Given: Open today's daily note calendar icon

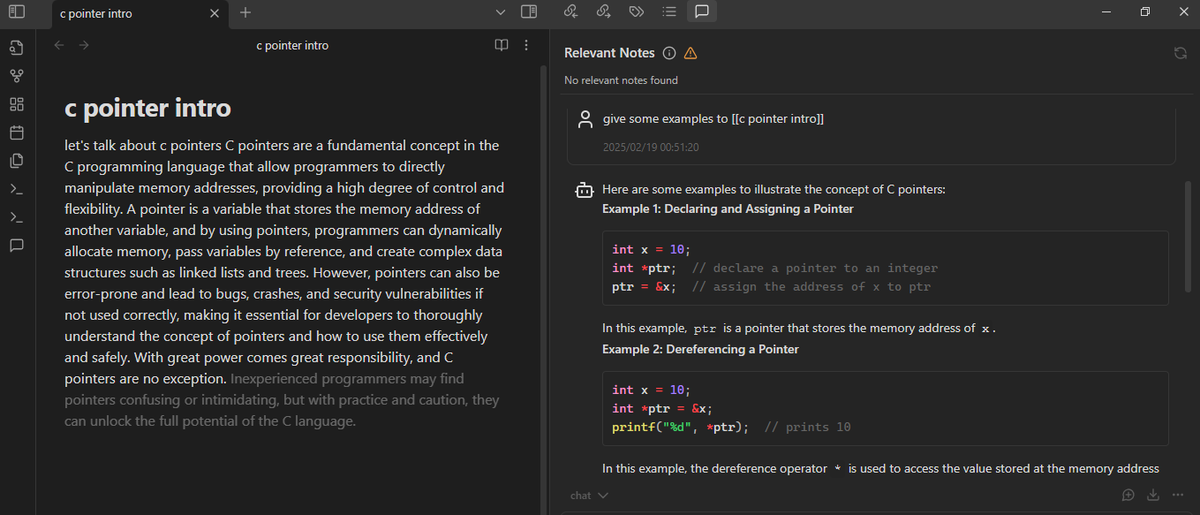Looking at the screenshot, I should 16,132.
